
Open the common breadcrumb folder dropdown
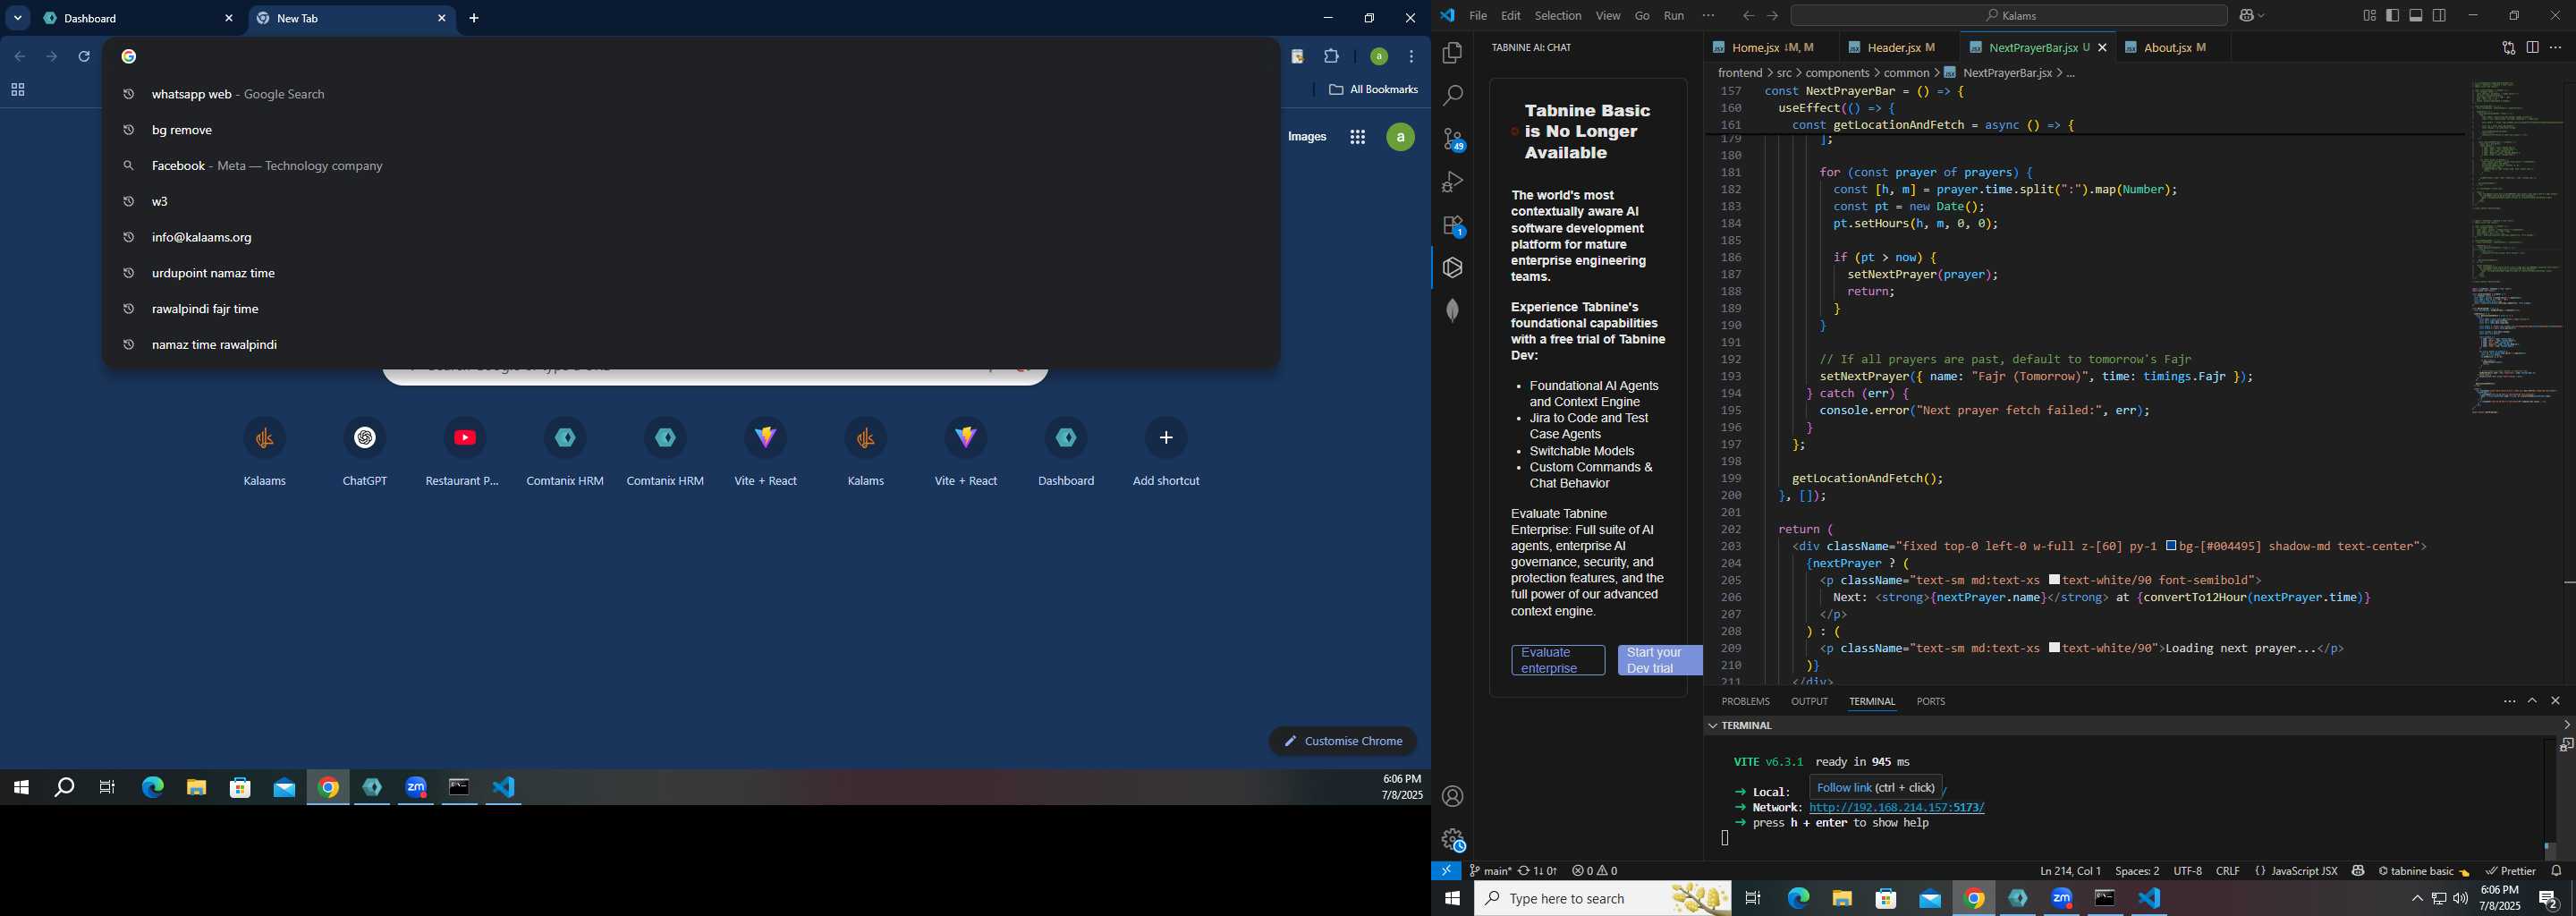coord(1906,73)
